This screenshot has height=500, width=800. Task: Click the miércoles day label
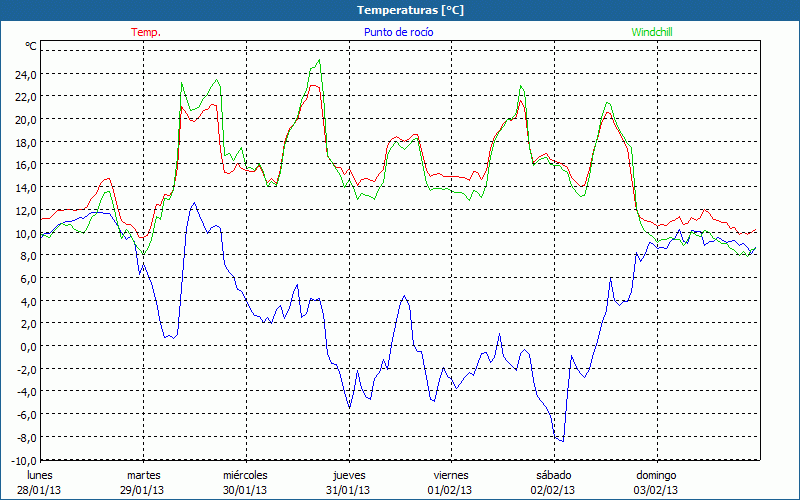[245, 475]
